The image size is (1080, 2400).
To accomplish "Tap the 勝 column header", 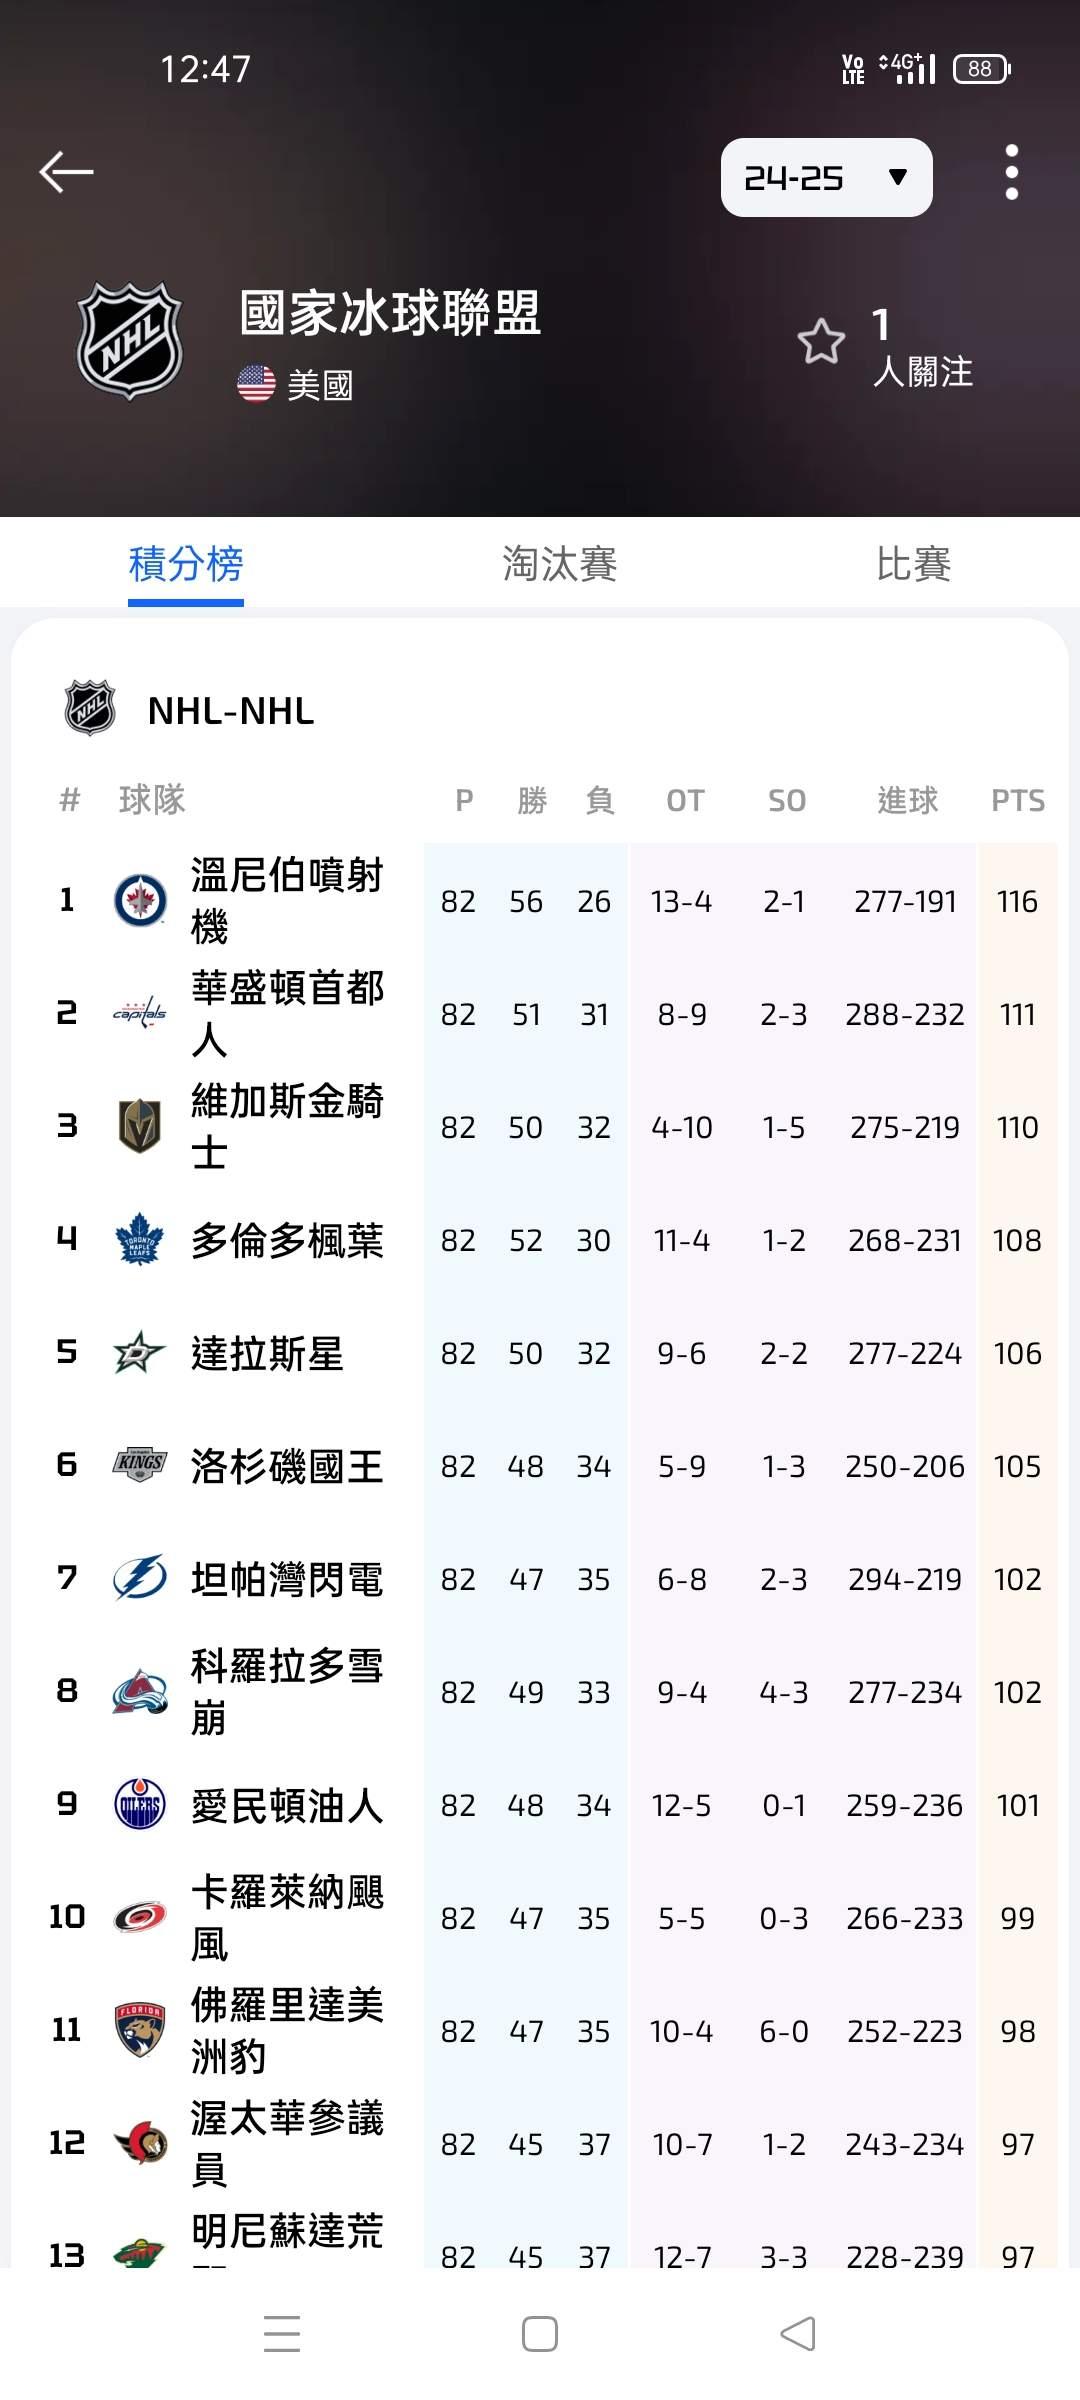I will click(x=532, y=800).
